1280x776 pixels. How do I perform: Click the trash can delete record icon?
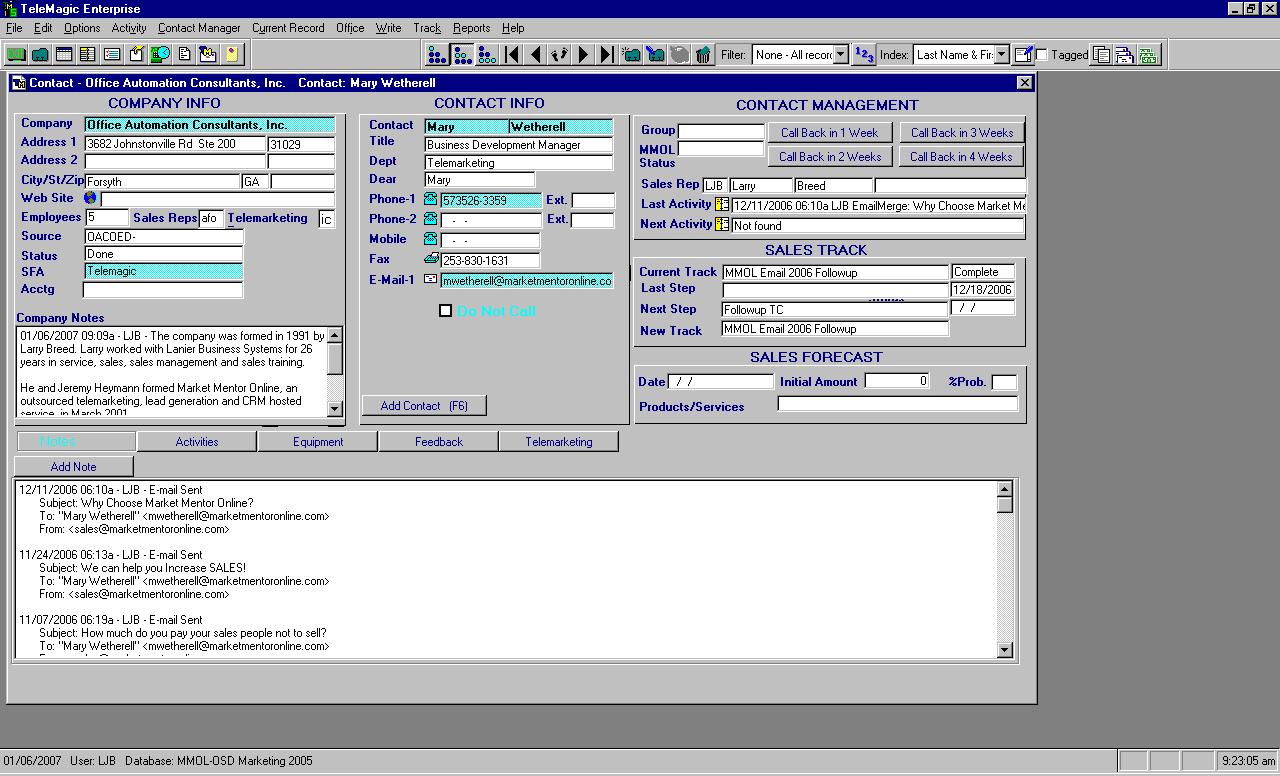point(703,55)
